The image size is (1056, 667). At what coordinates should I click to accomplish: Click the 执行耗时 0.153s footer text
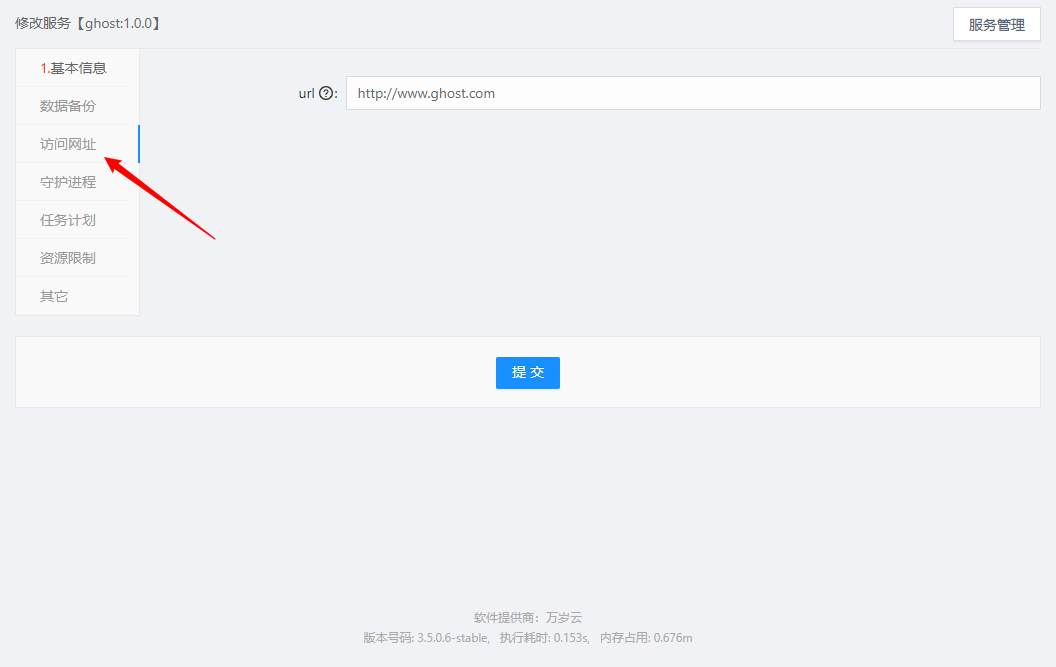point(544,638)
